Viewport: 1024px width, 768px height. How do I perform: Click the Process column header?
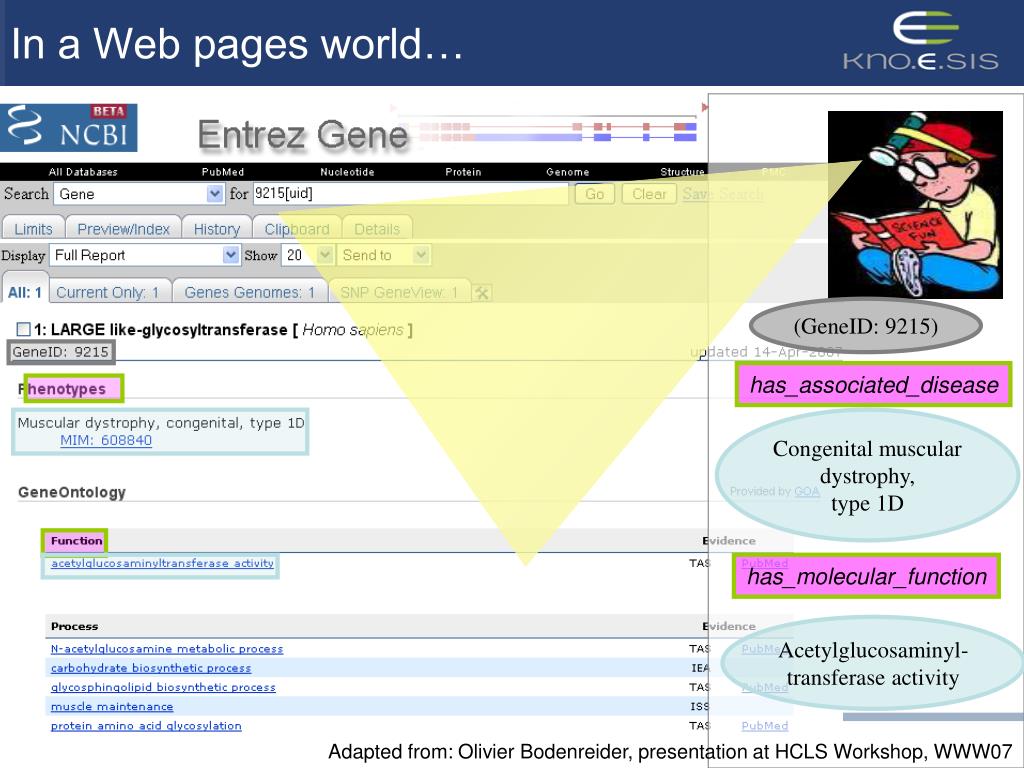click(74, 626)
